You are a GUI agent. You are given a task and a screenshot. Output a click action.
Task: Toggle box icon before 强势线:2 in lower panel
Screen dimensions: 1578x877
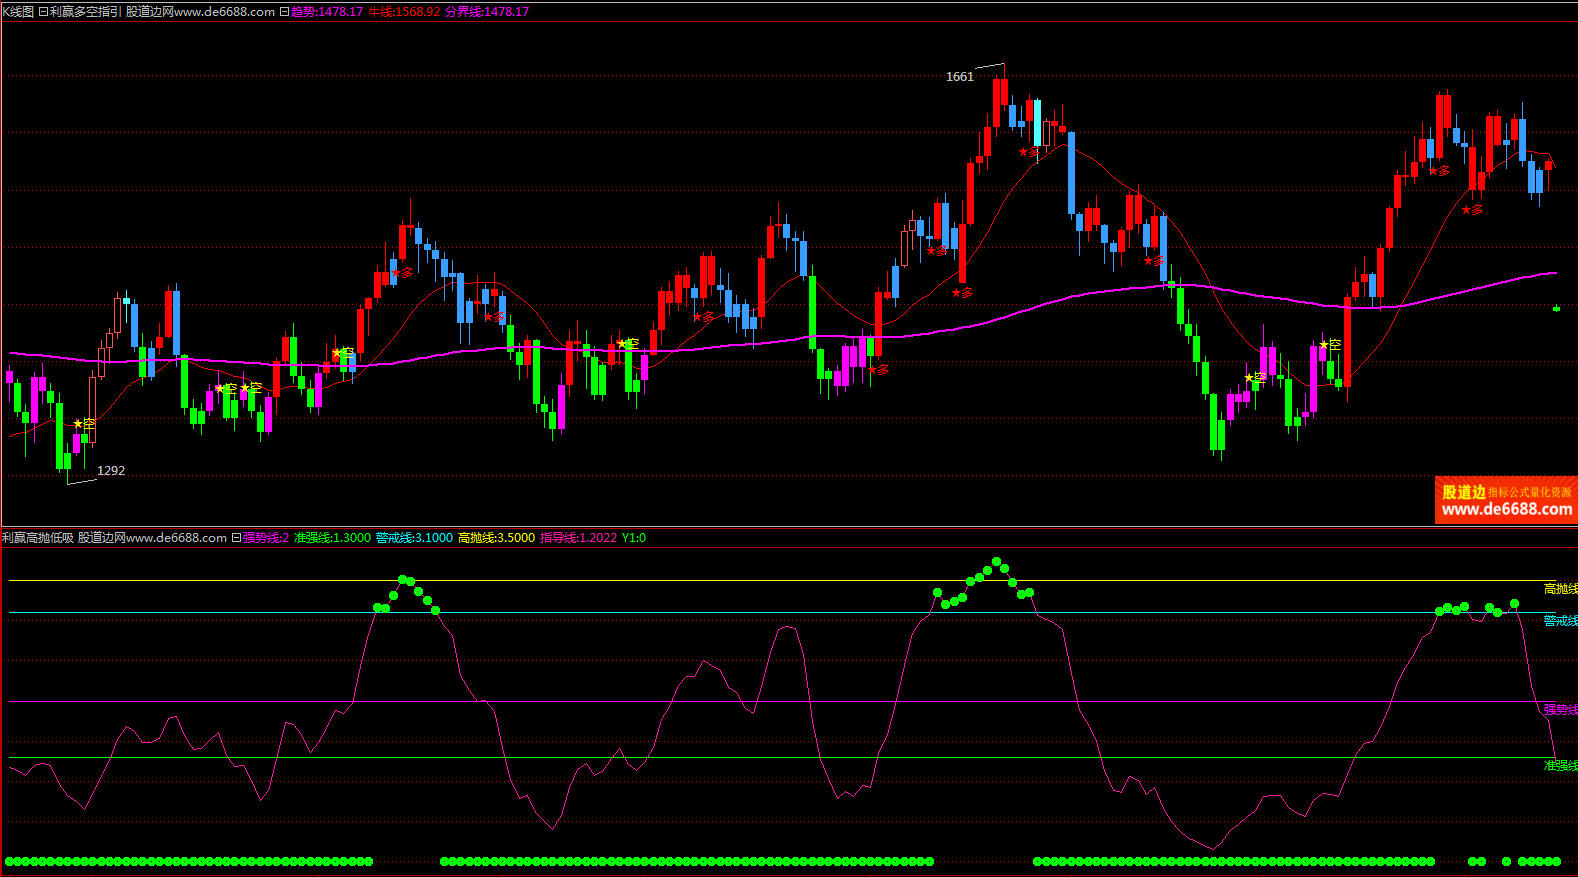(x=236, y=538)
